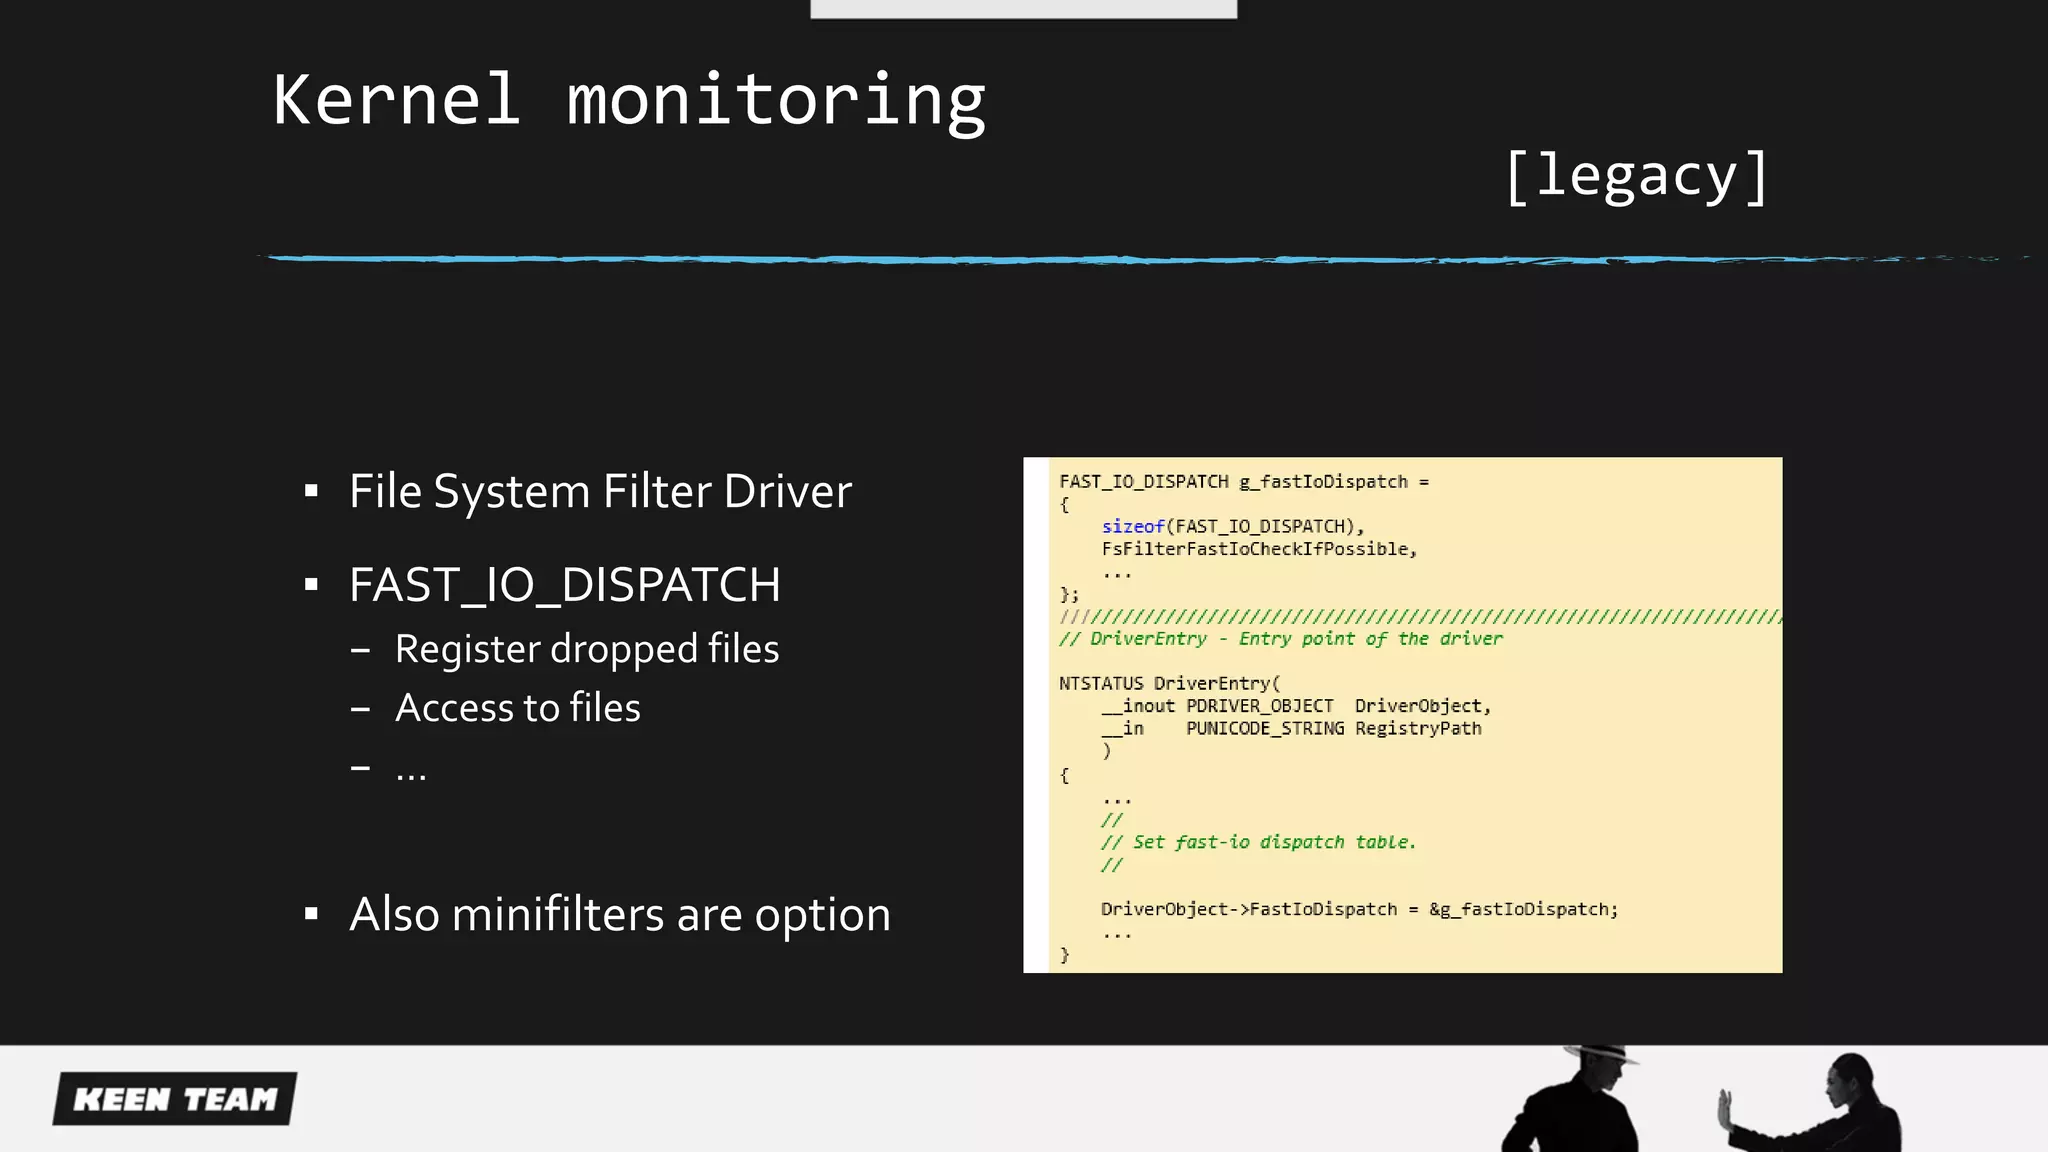Click the '// DriverEntry - Entry point' comment
This screenshot has height=1152, width=2048.
click(1281, 639)
